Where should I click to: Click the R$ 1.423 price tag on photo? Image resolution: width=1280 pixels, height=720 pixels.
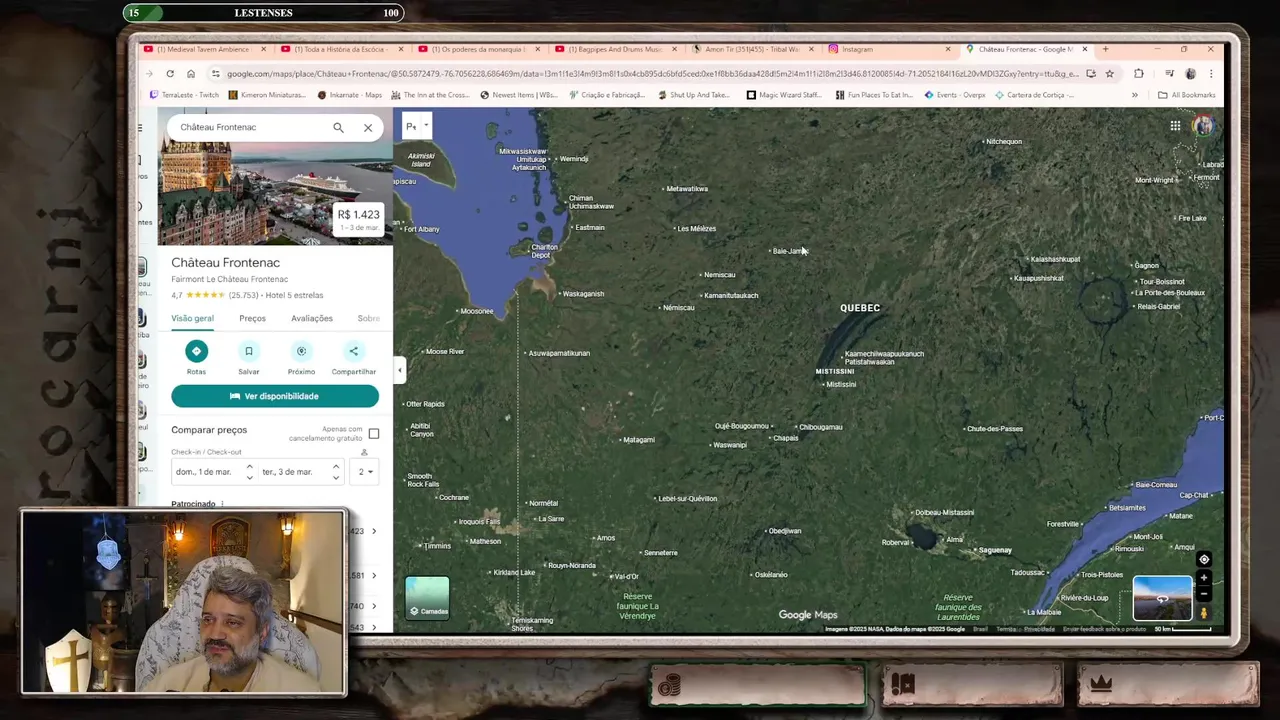pos(358,218)
